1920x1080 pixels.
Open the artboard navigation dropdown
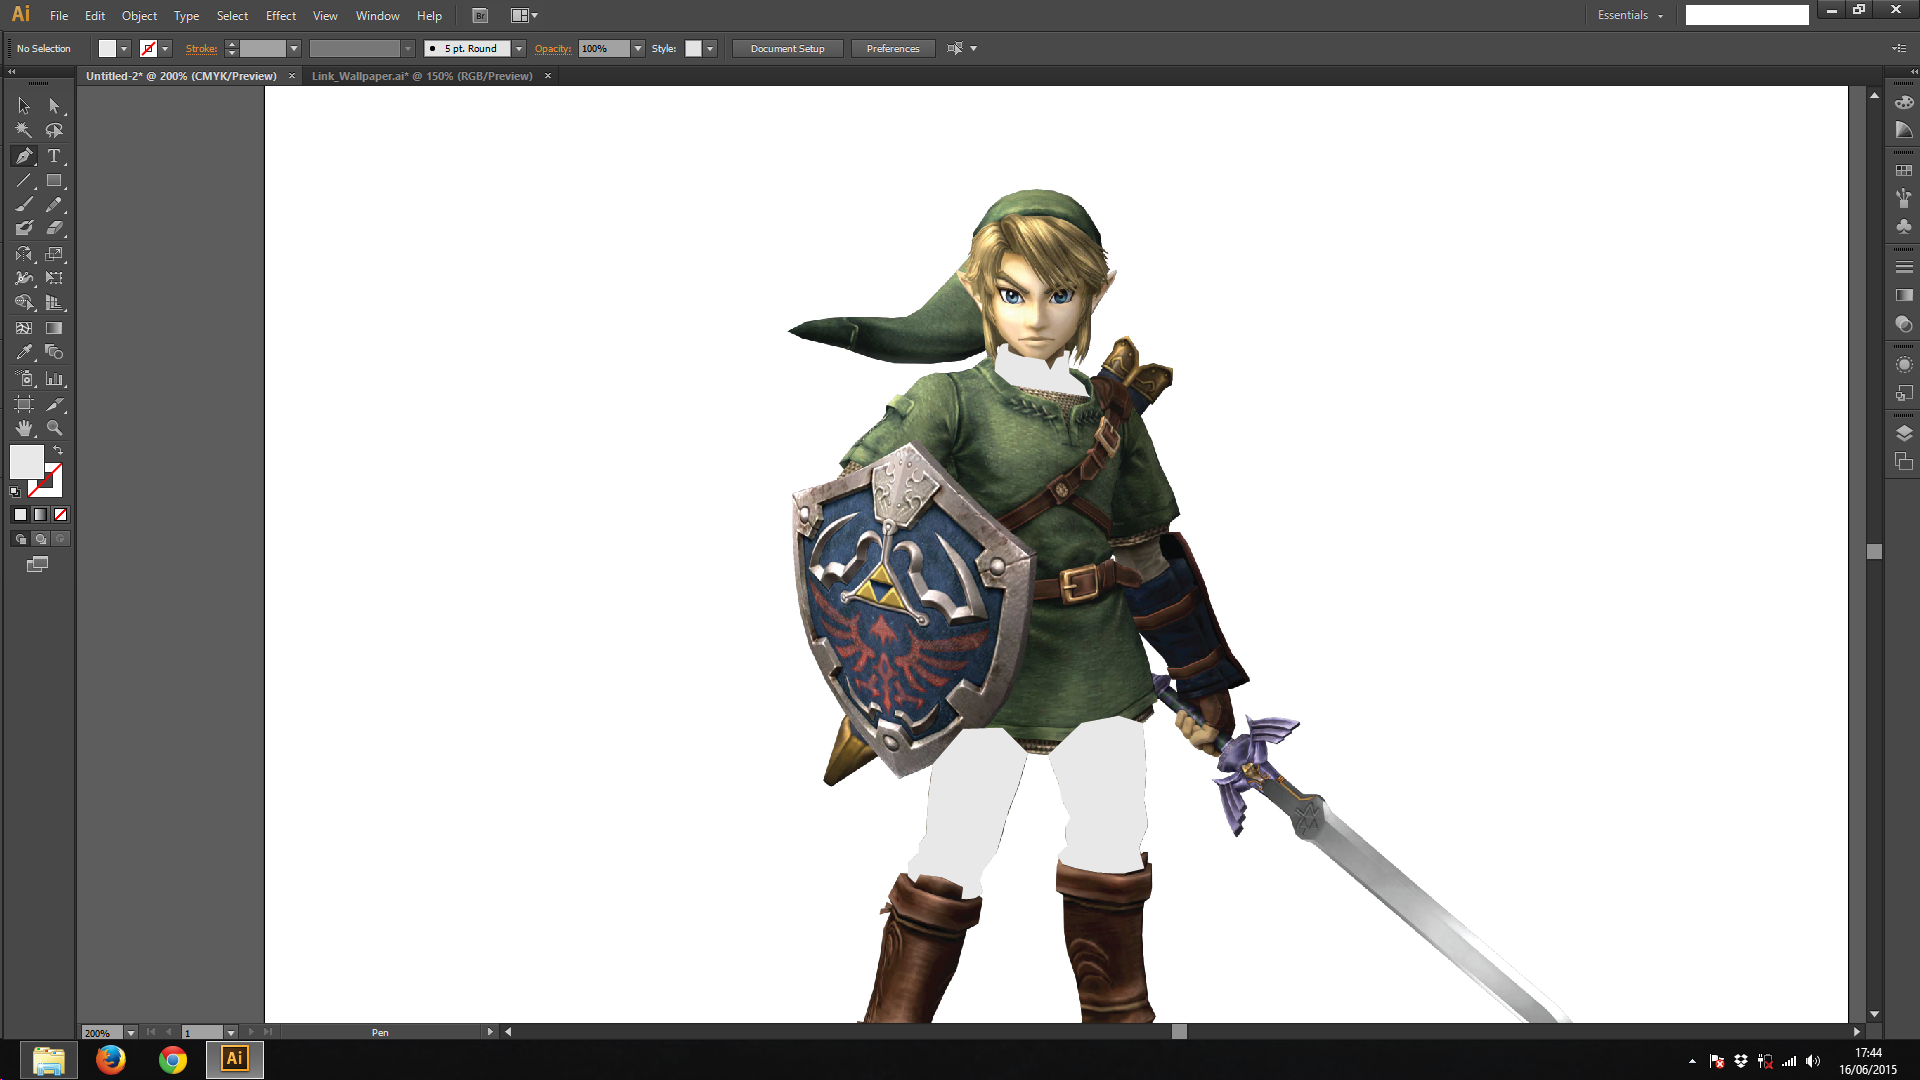click(x=231, y=1033)
